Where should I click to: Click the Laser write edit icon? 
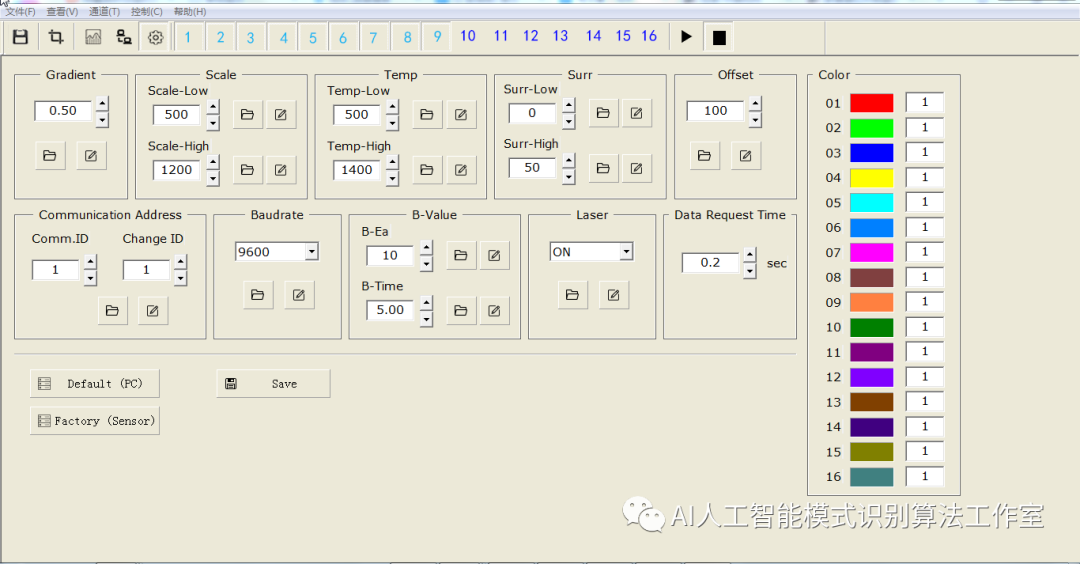(613, 295)
